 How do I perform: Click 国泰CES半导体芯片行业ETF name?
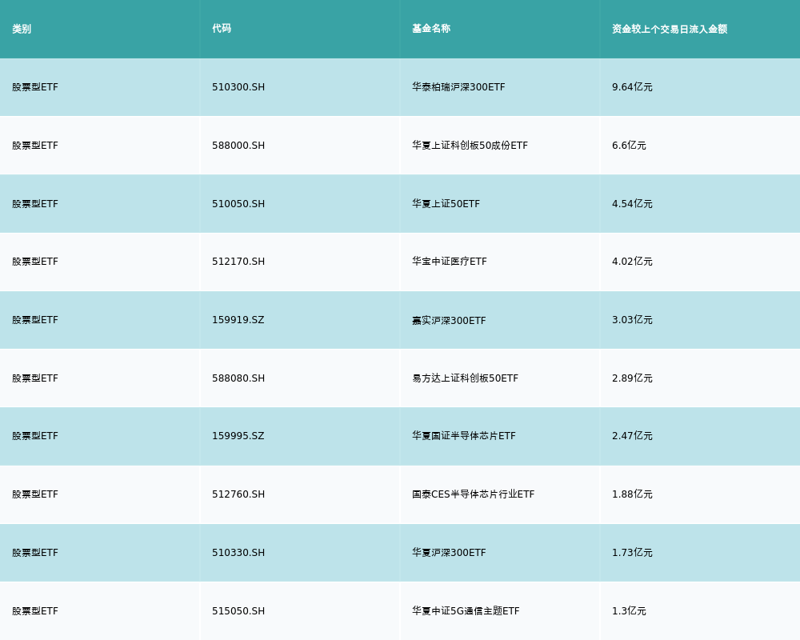(473, 494)
